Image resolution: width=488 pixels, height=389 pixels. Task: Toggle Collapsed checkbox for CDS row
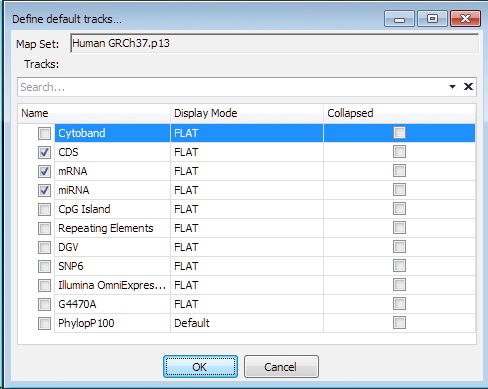[399, 152]
